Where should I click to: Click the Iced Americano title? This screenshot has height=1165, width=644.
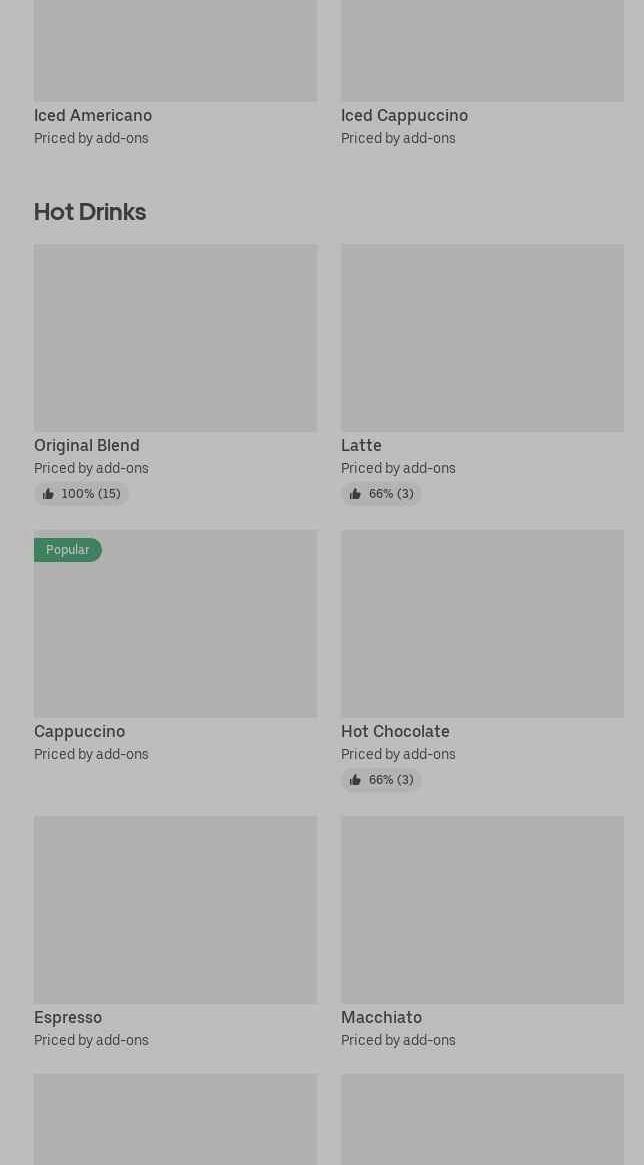click(x=93, y=115)
